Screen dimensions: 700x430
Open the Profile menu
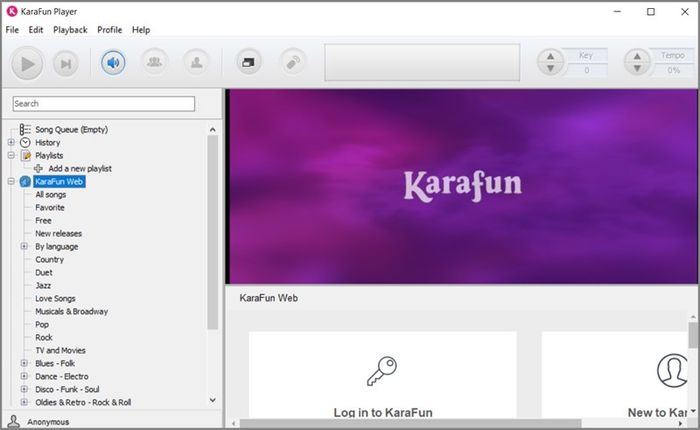109,30
